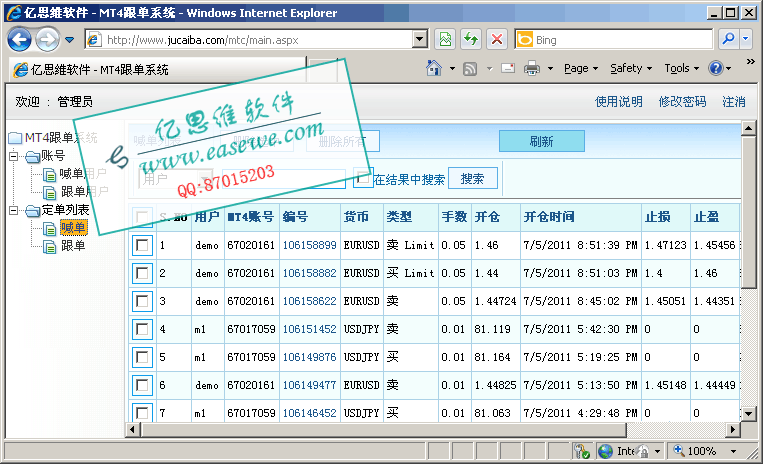Image resolution: width=763 pixels, height=464 pixels.
Task: Toggle the 在结果中搜索 checkbox
Action: [363, 178]
